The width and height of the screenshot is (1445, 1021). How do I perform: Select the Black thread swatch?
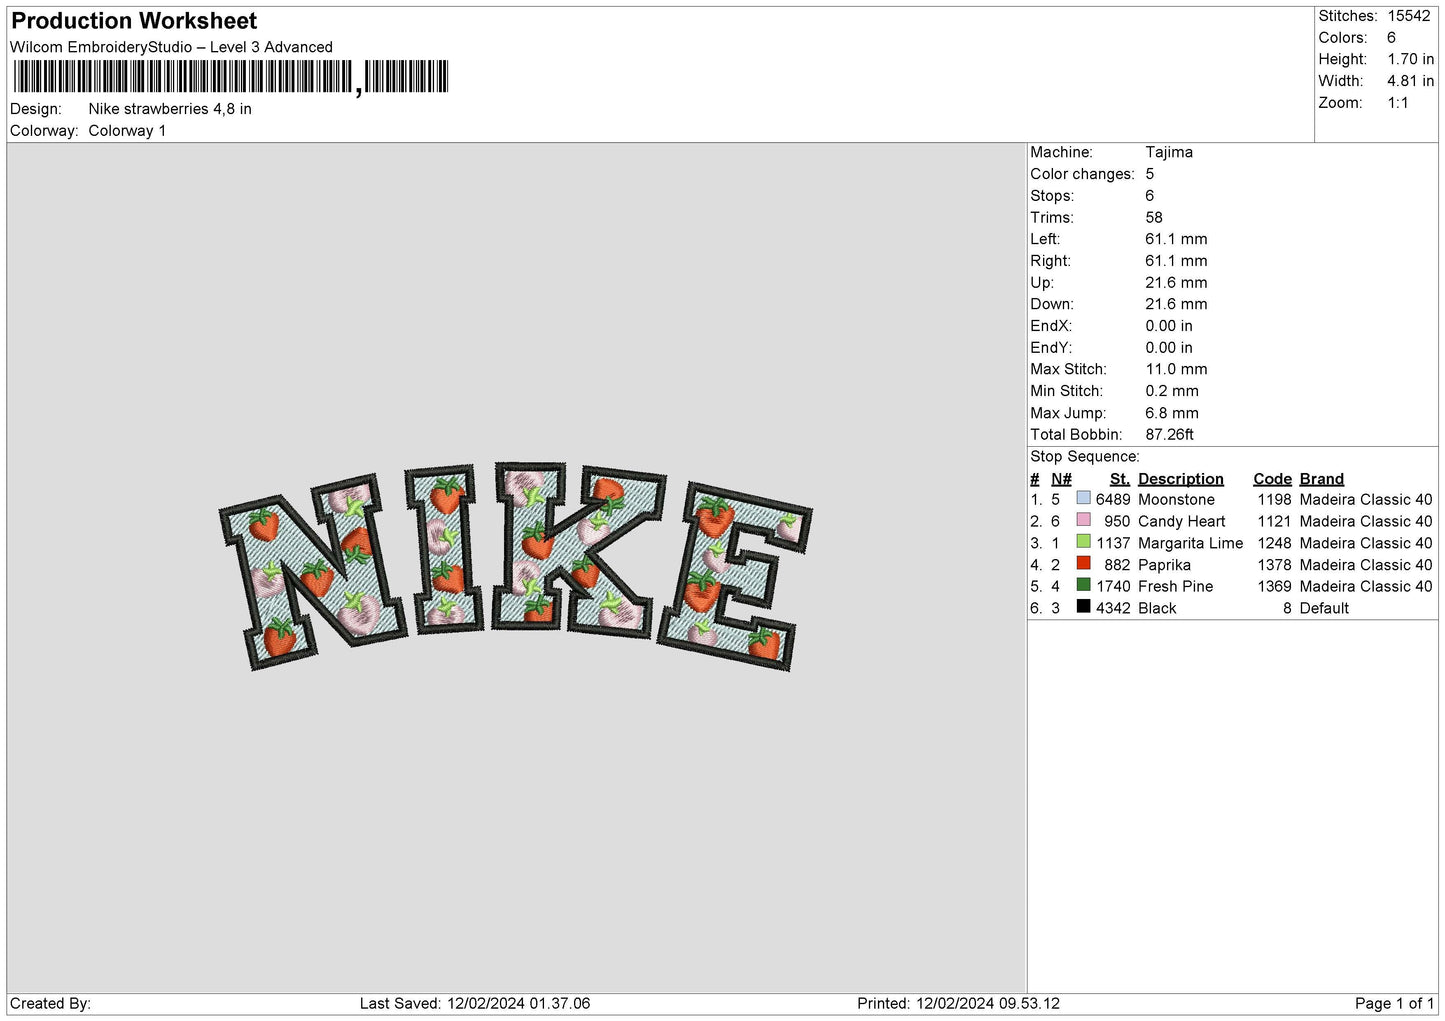[x=1083, y=607]
